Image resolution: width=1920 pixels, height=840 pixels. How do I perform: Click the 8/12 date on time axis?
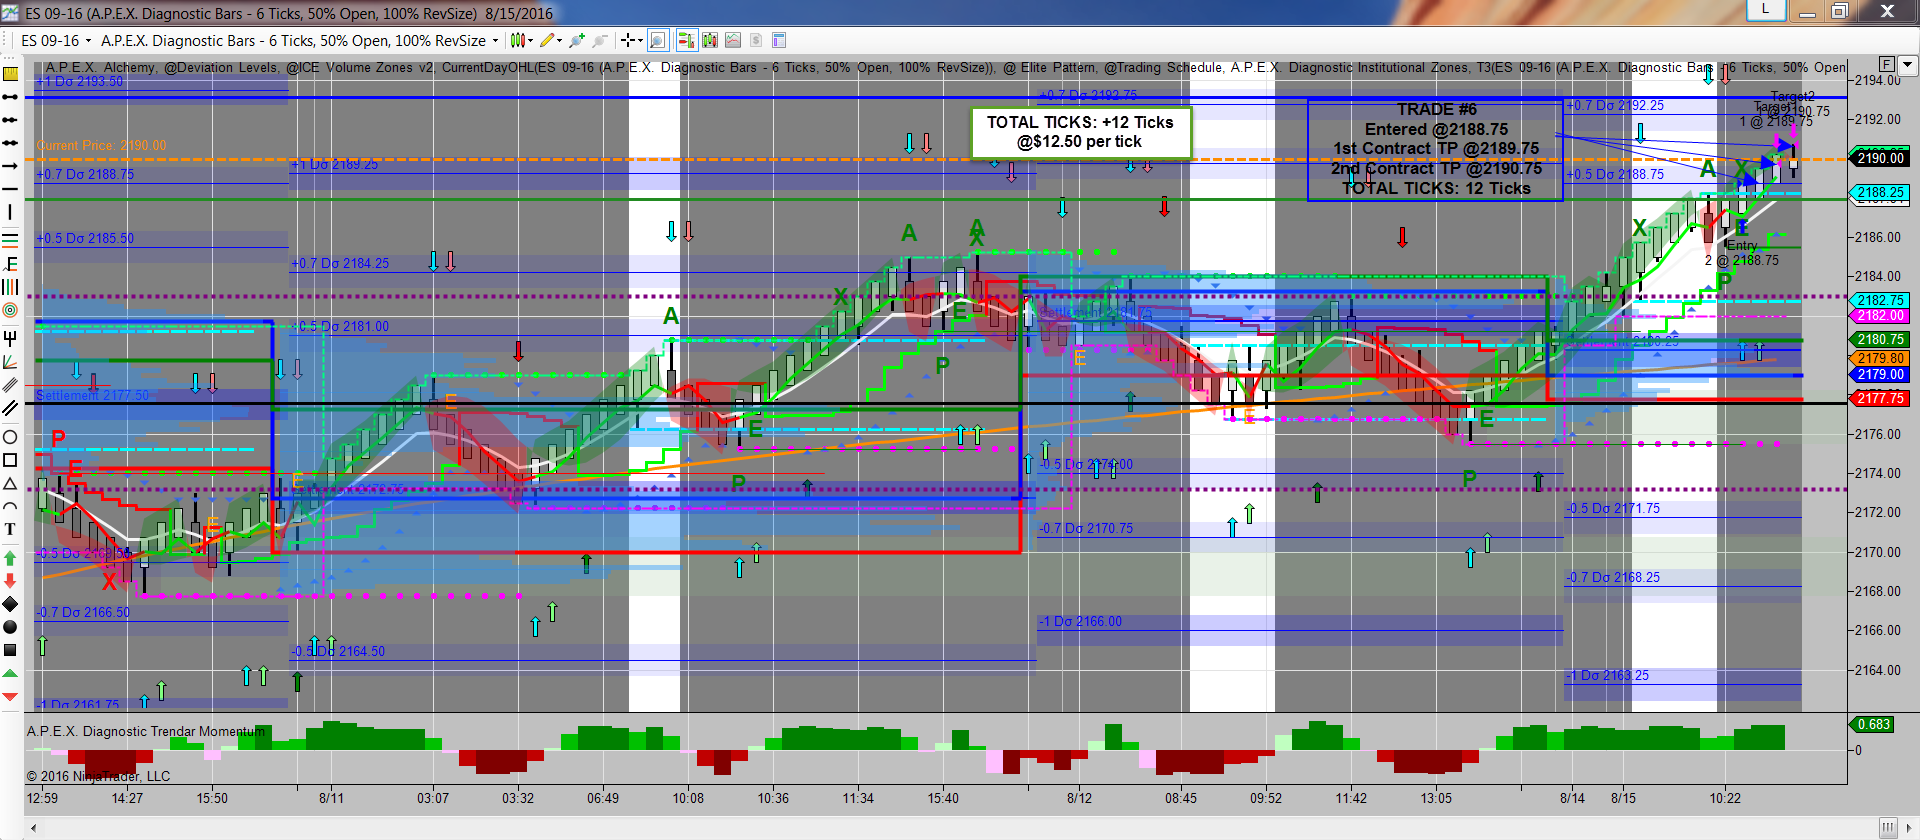(1079, 798)
